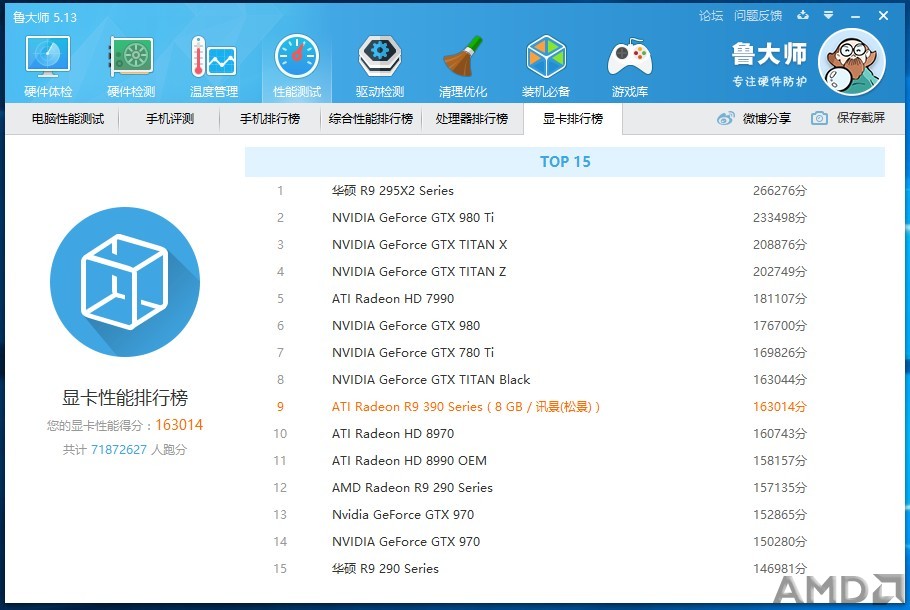This screenshot has width=910, height=610.
Task: Go to 温度管理 temperature management
Action: pos(214,67)
